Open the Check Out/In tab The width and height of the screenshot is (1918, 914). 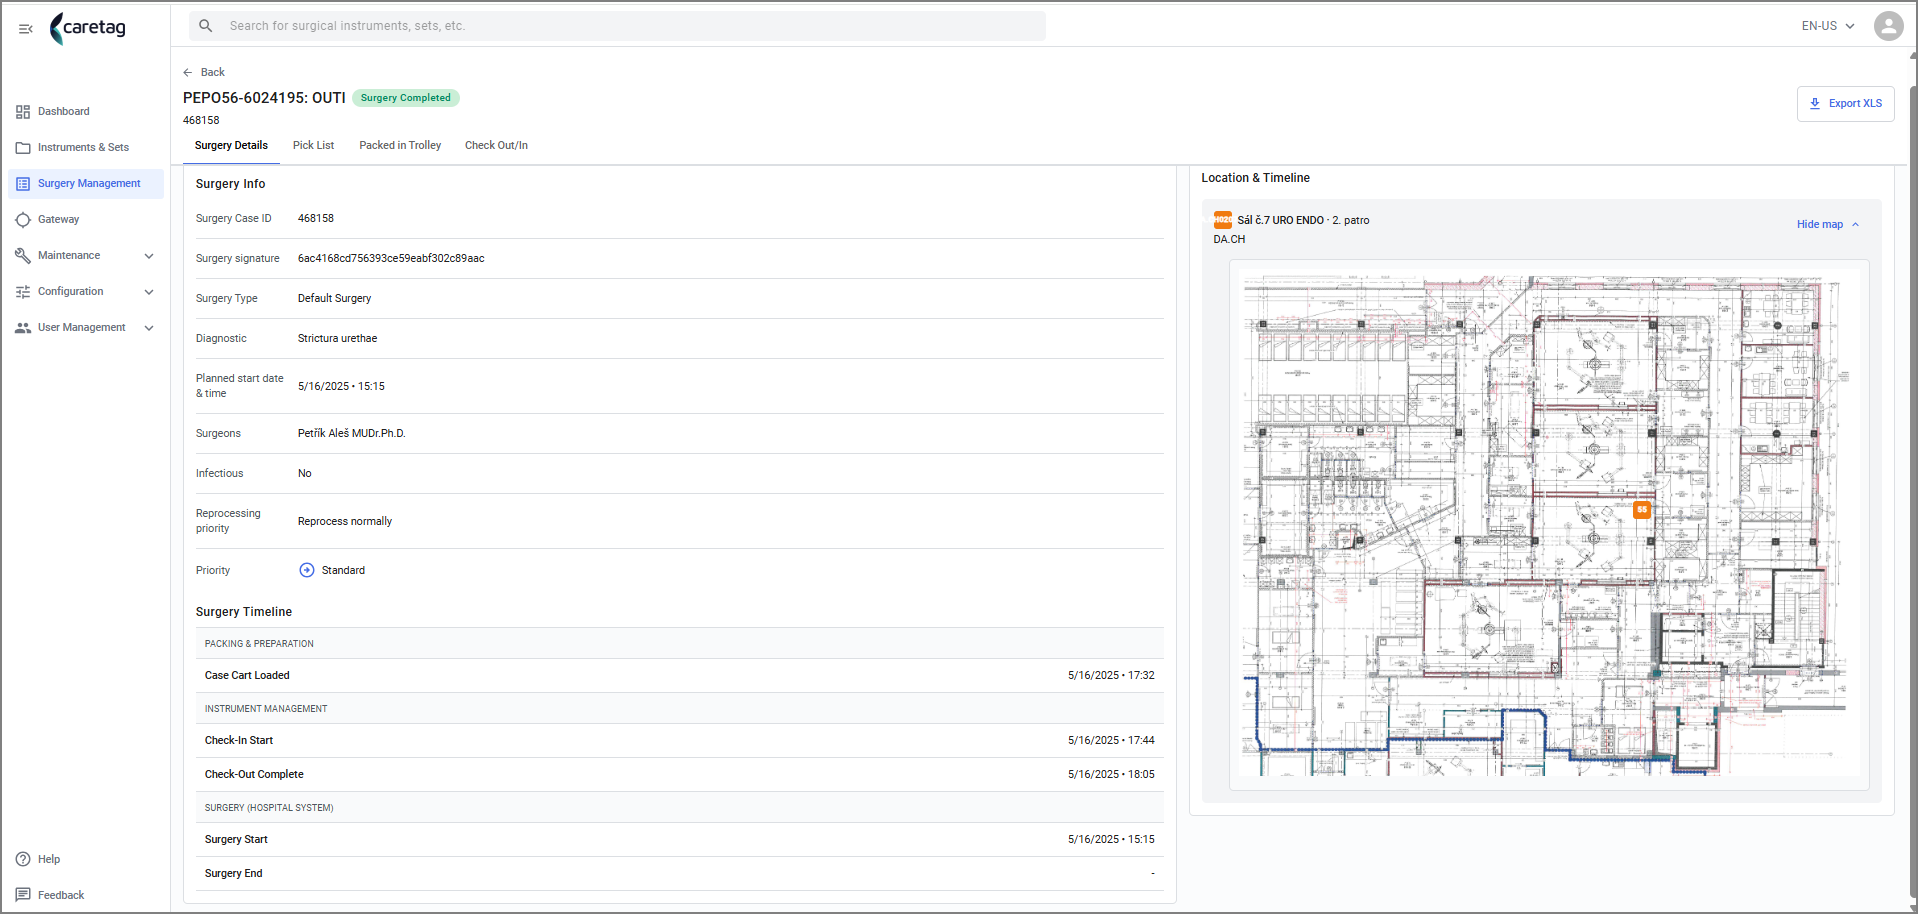point(496,146)
